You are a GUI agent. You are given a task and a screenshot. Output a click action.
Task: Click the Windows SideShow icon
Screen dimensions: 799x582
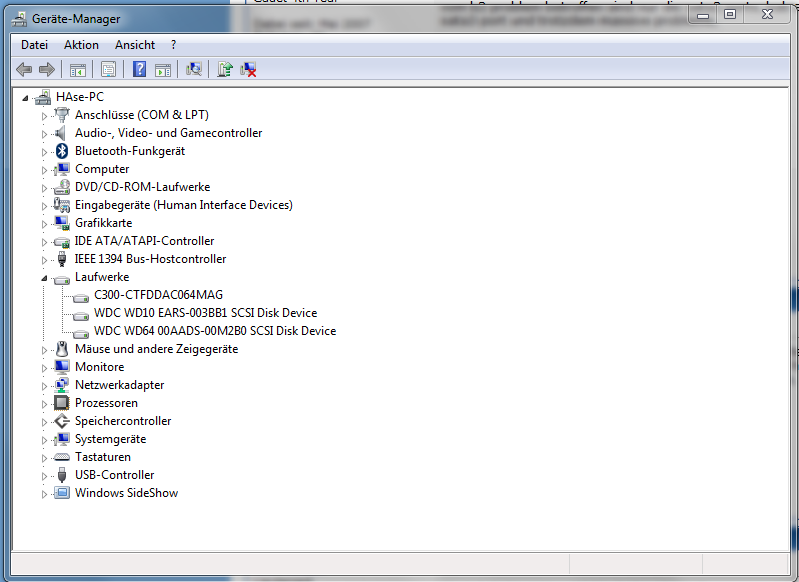coord(62,493)
